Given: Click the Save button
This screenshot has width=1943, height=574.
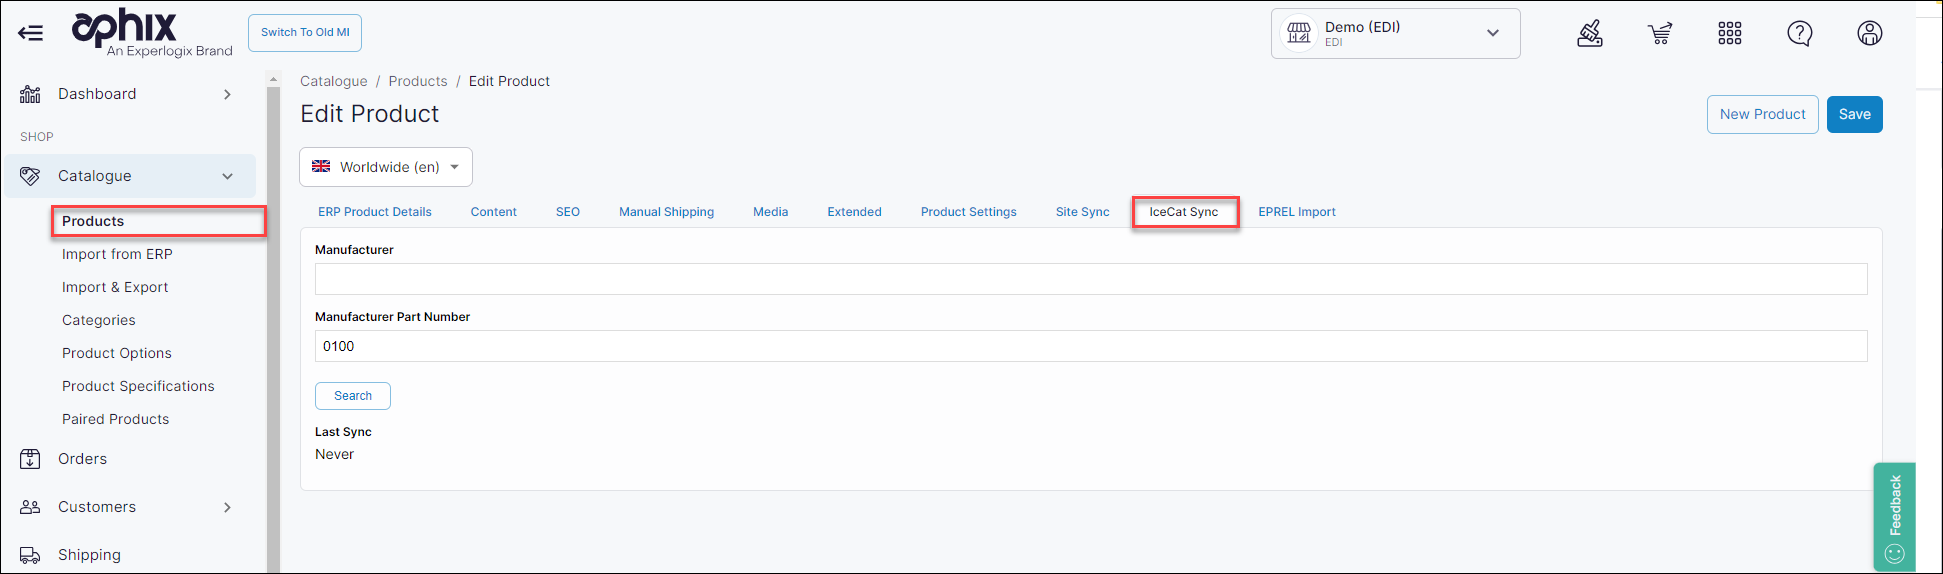Looking at the screenshot, I should [x=1854, y=114].
